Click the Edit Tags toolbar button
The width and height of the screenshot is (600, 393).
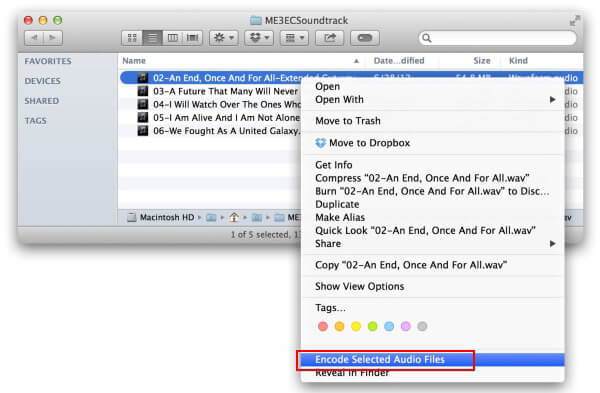(x=364, y=38)
